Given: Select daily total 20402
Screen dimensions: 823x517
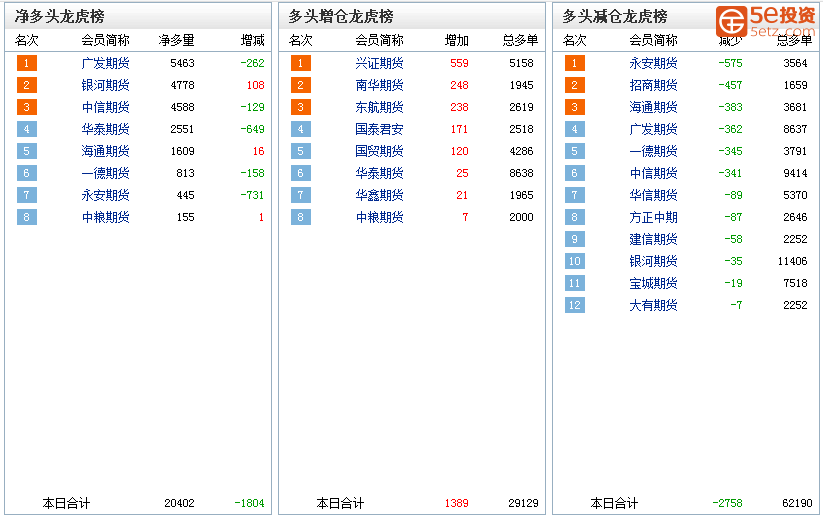Looking at the screenshot, I should tap(180, 503).
